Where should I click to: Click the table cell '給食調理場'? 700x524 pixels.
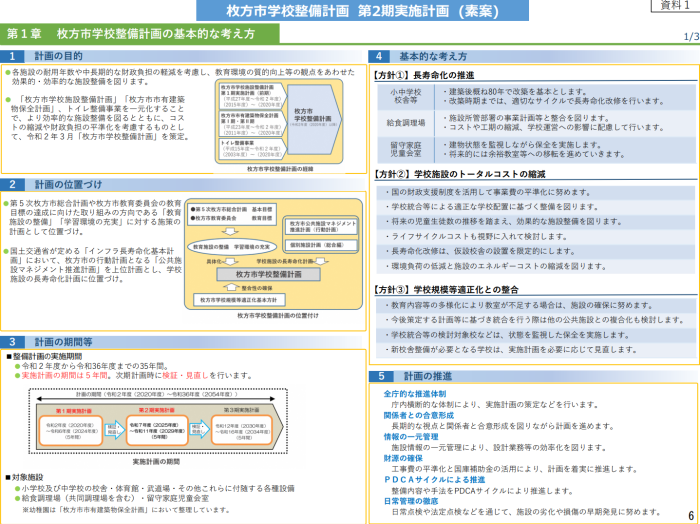(405, 123)
